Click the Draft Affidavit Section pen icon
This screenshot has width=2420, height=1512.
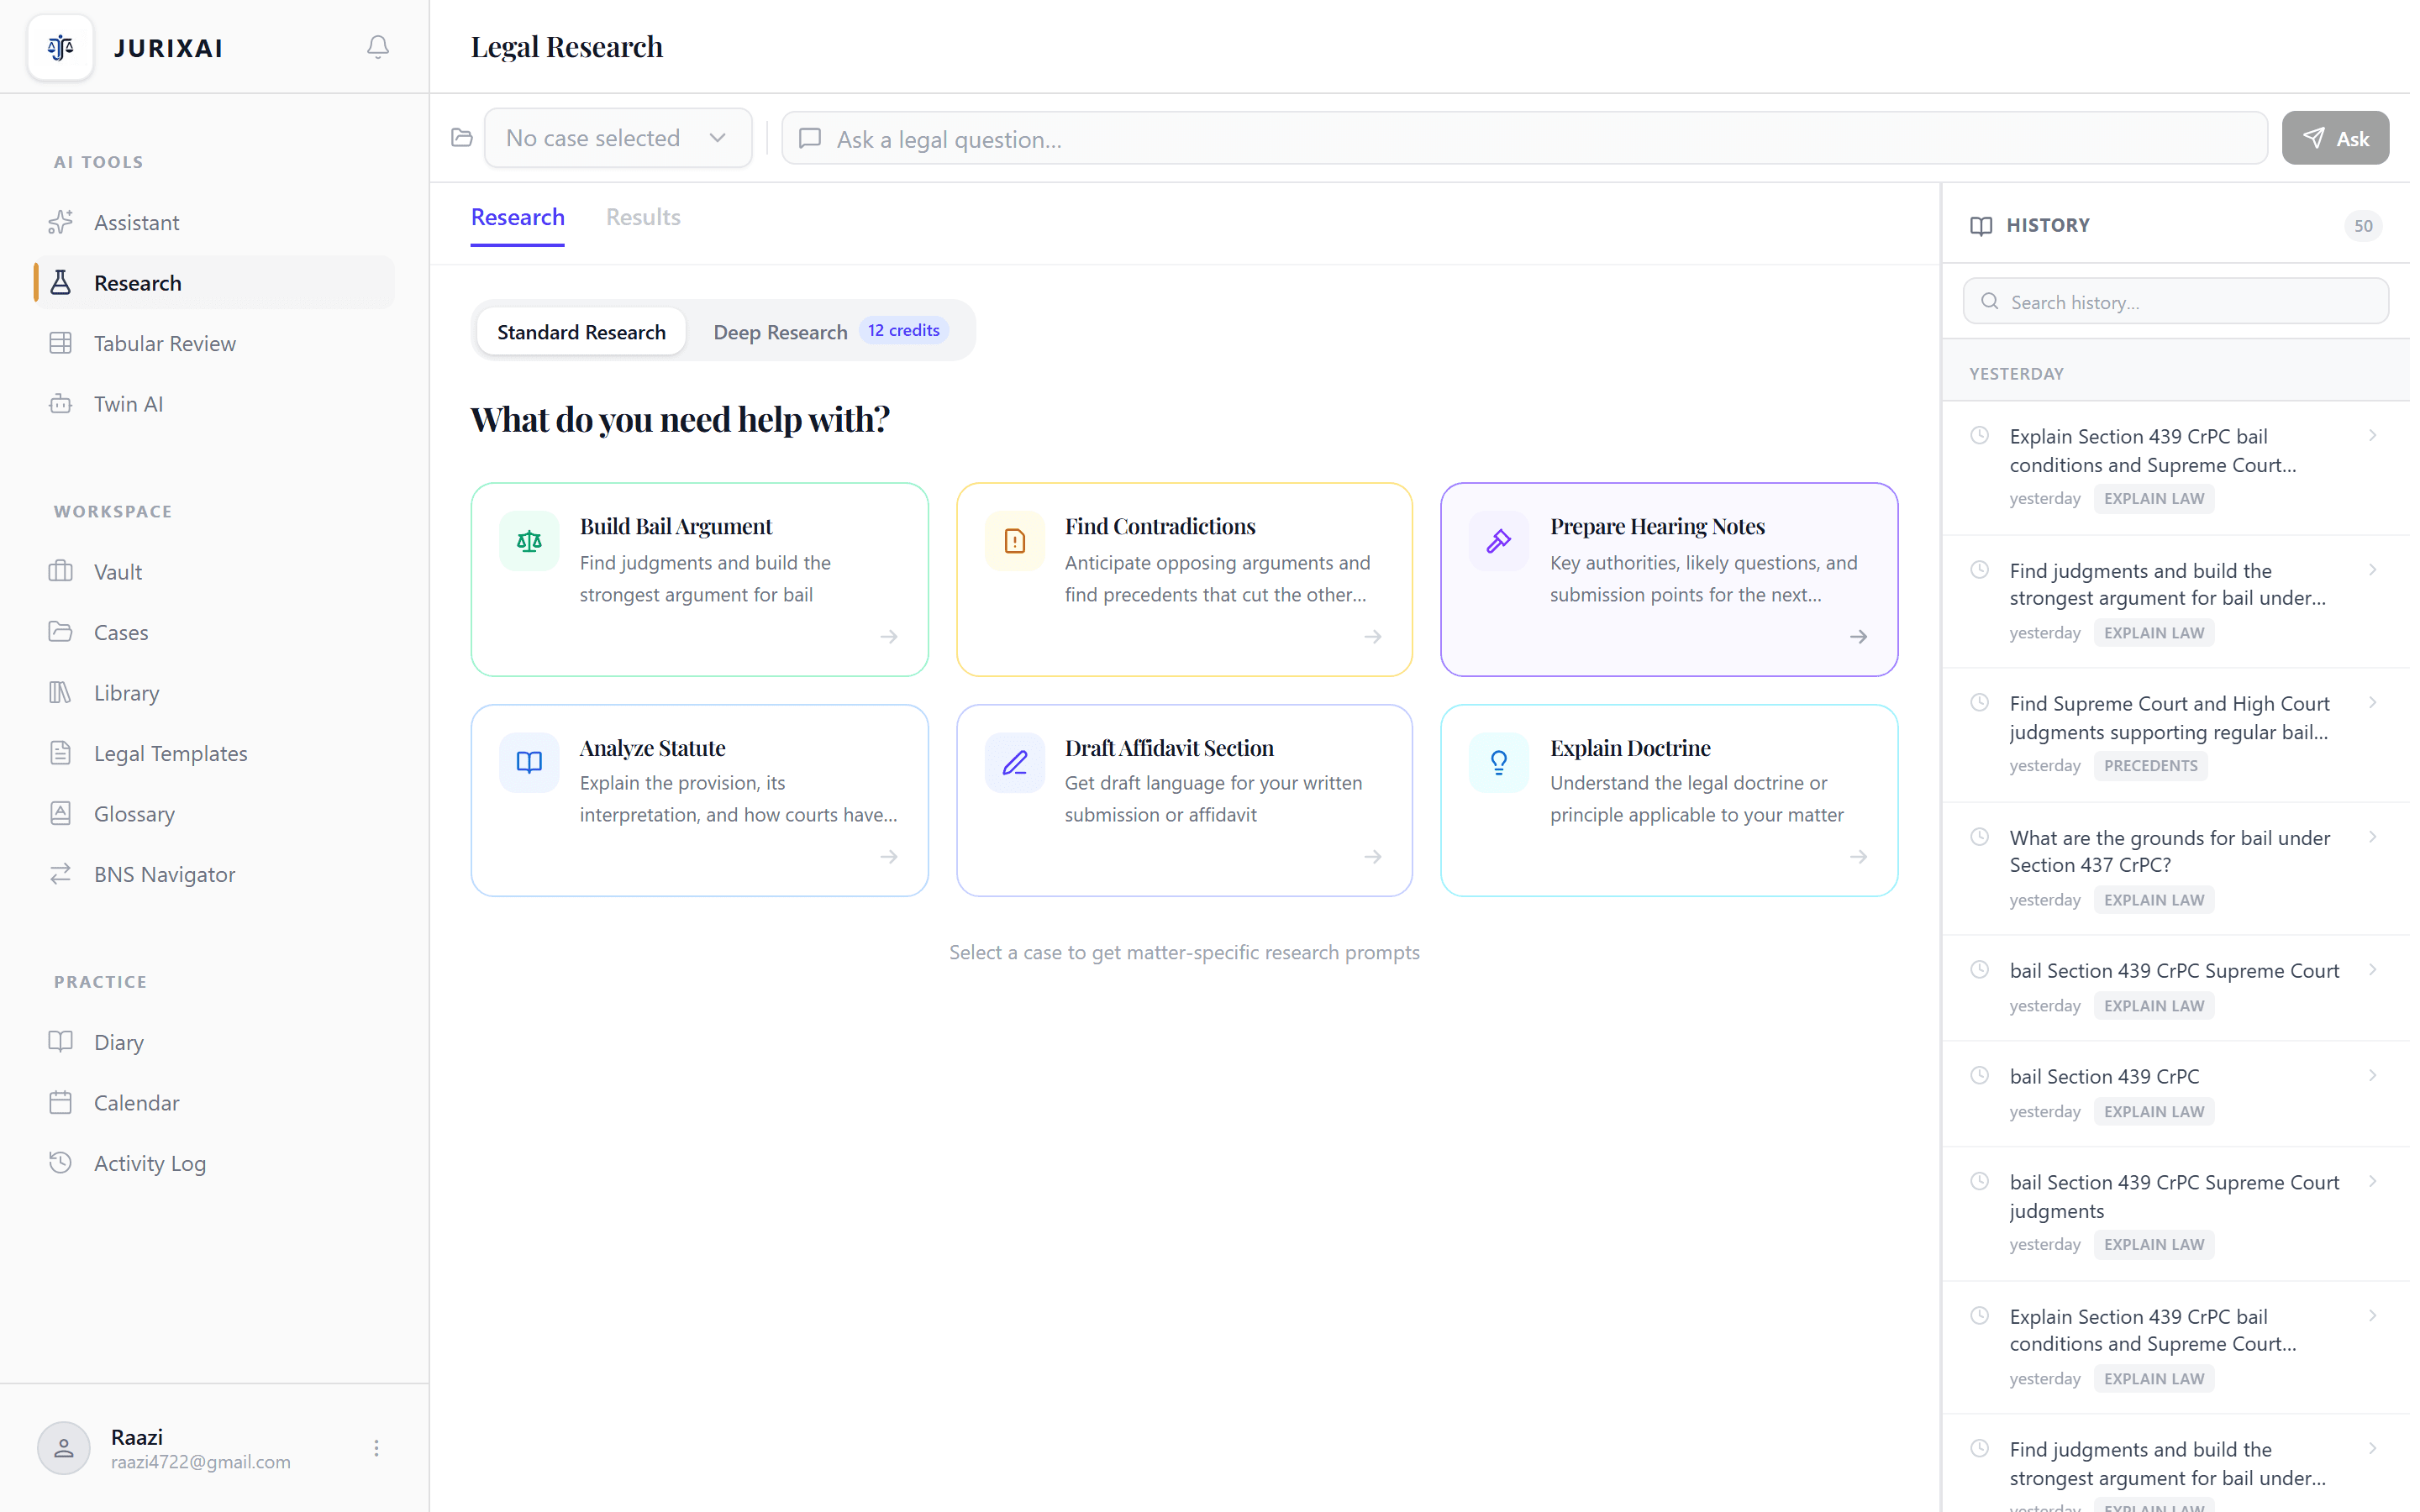(1015, 762)
